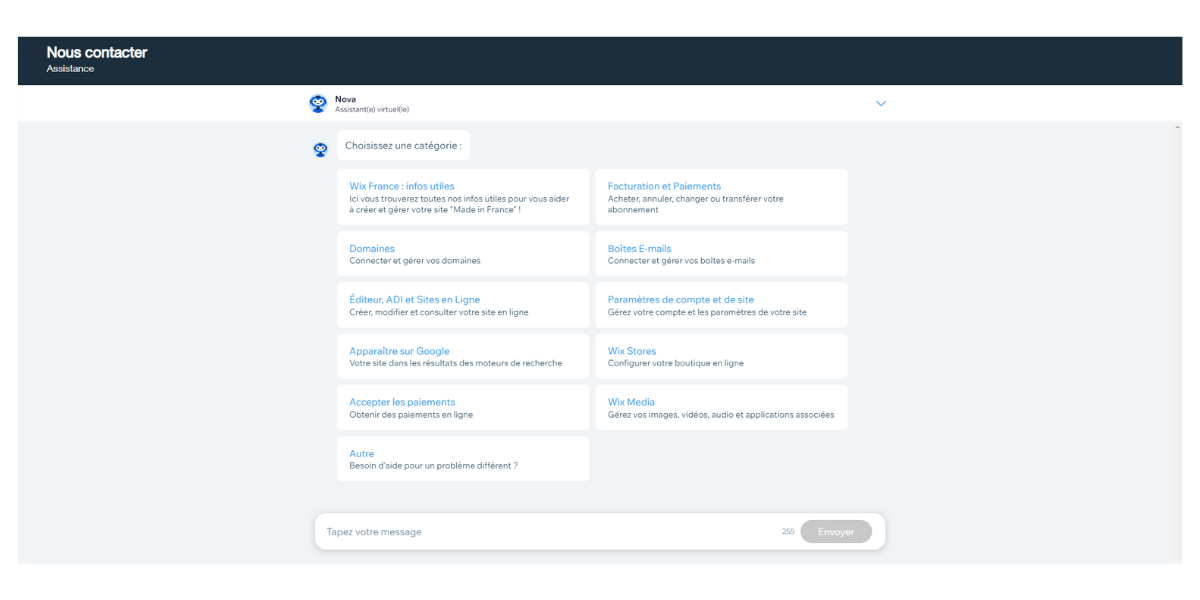Select the "Facturation et Paiements" category
Screen dimensions: 1200x600
(x=721, y=197)
